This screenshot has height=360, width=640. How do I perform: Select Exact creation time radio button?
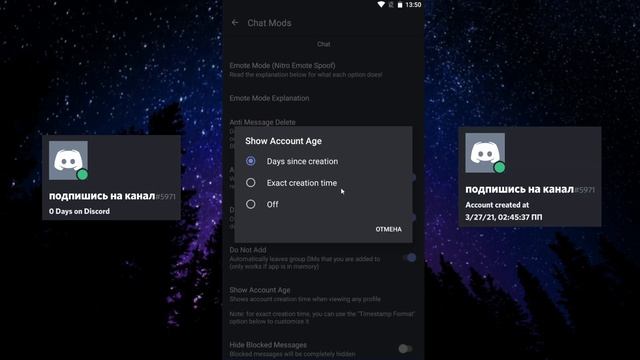pos(251,183)
